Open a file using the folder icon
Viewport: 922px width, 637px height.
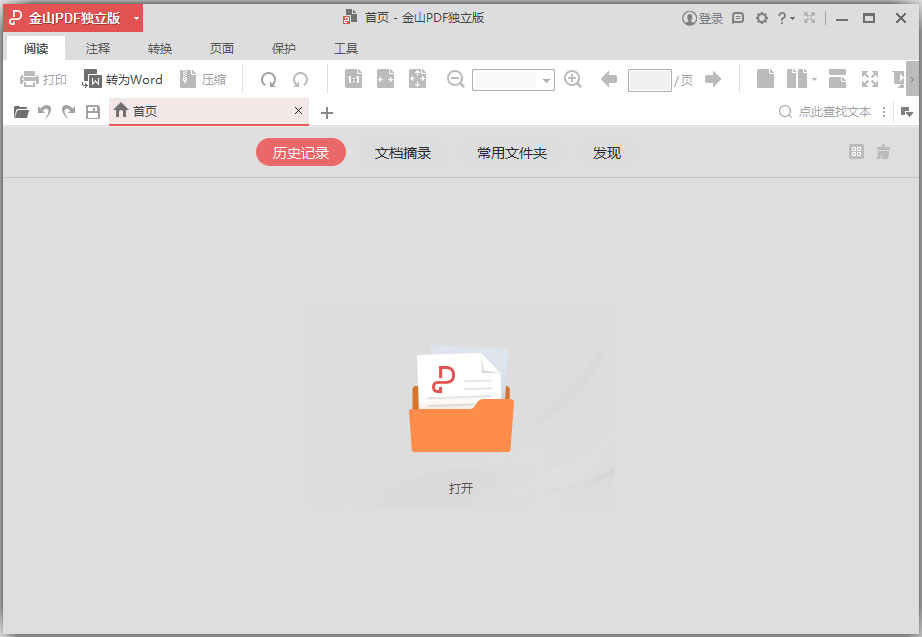pyautogui.click(x=20, y=112)
